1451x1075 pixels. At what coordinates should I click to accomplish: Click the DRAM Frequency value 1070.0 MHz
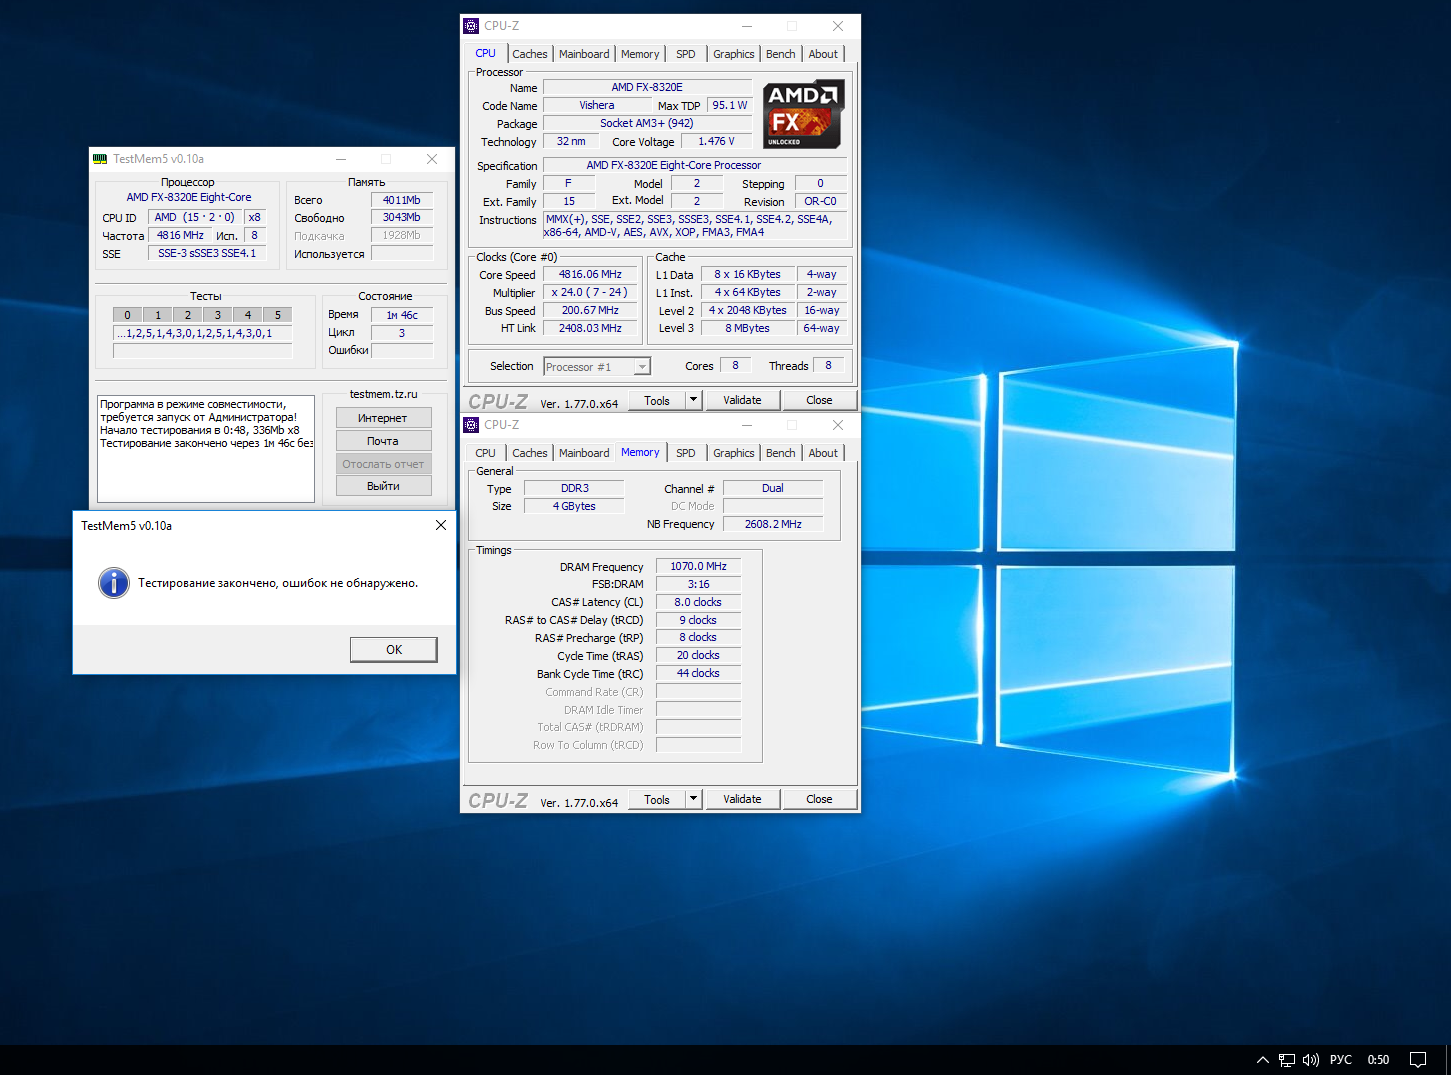point(698,567)
